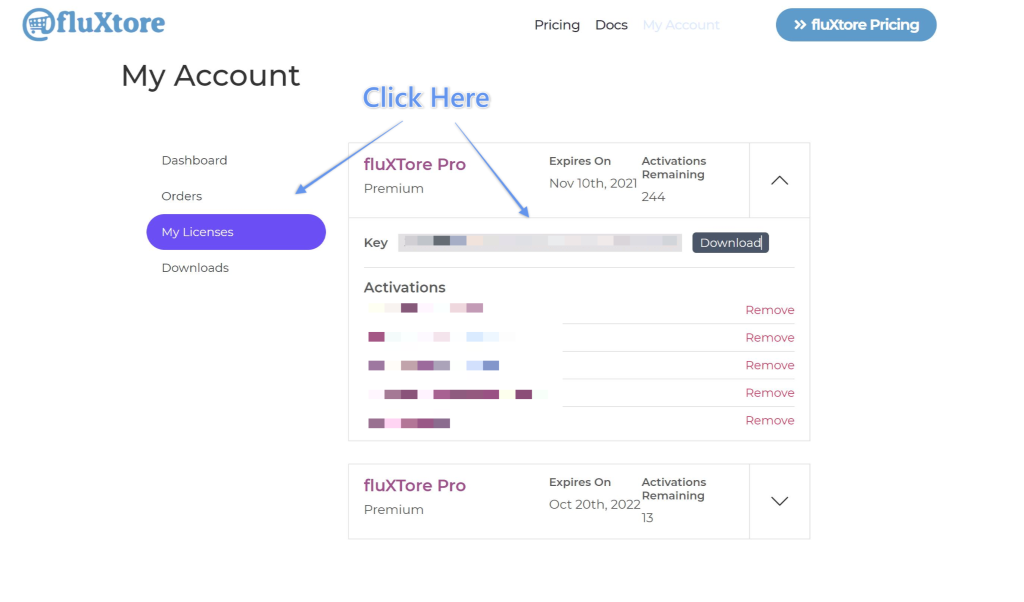Remove the fourth activation entry
The height and width of the screenshot is (602, 1024).
click(x=770, y=393)
